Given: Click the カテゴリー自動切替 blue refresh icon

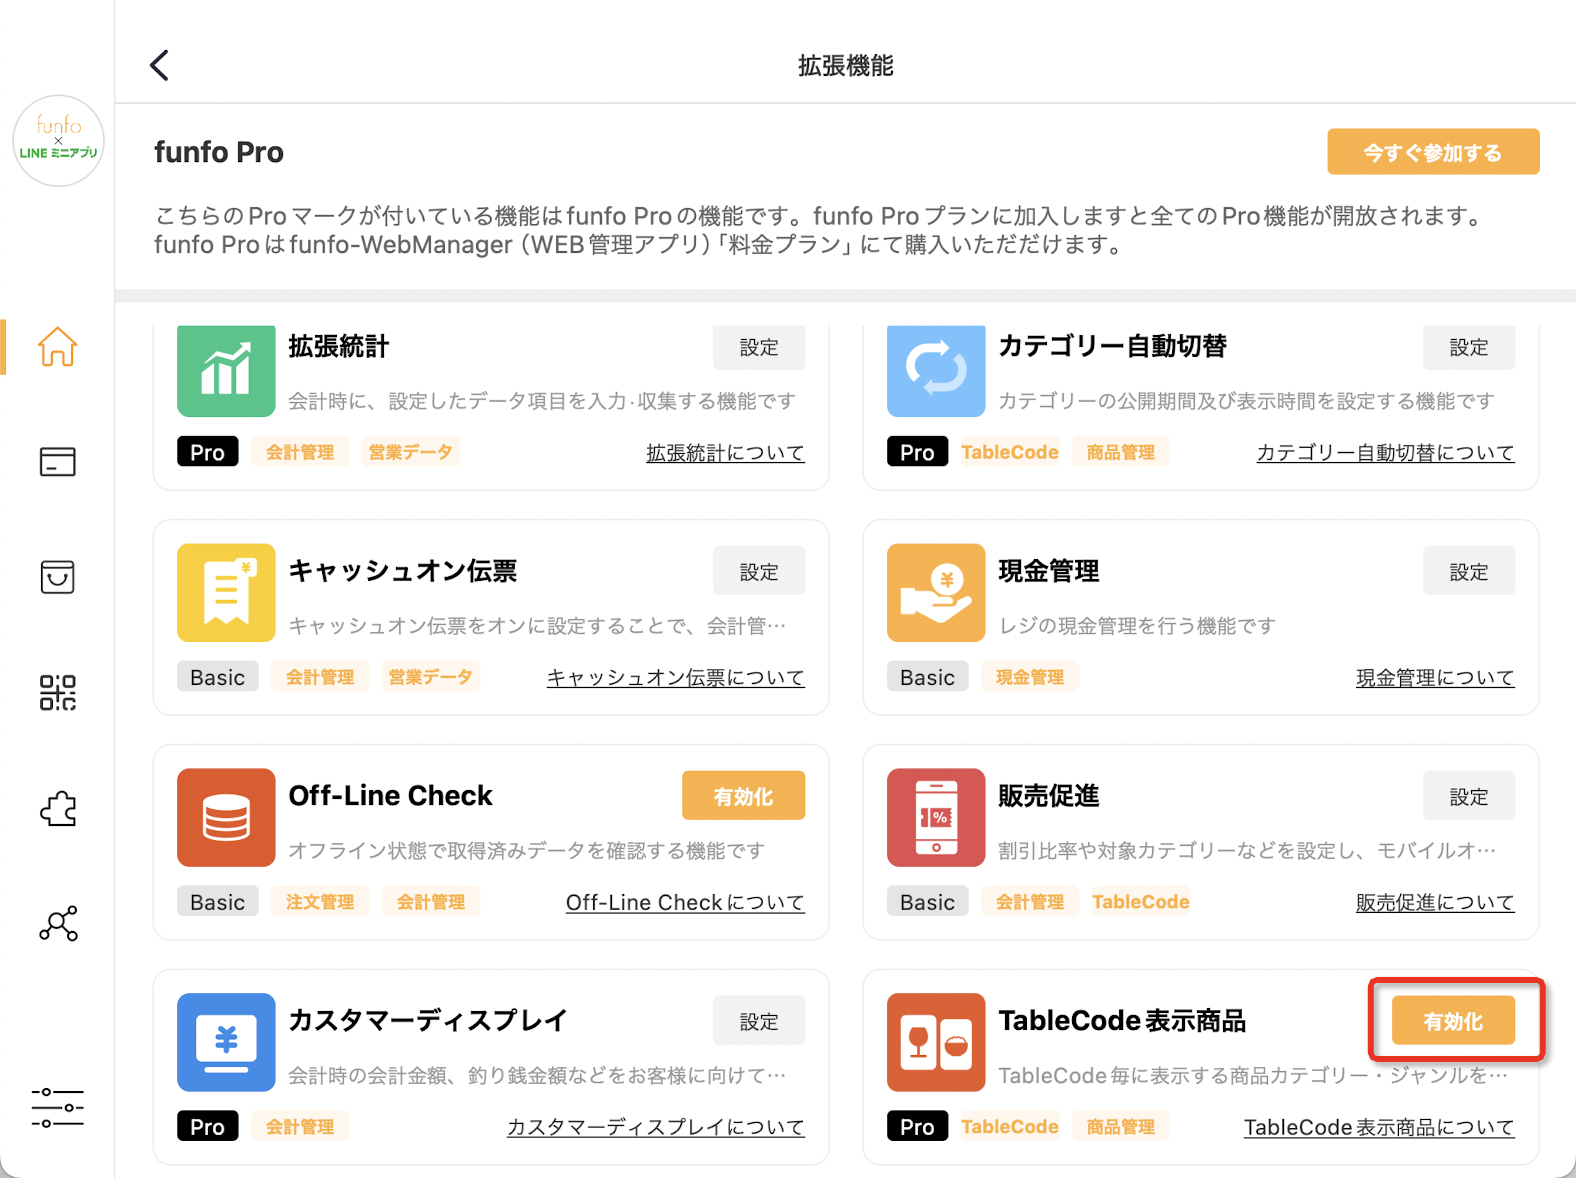Looking at the screenshot, I should click(x=936, y=370).
